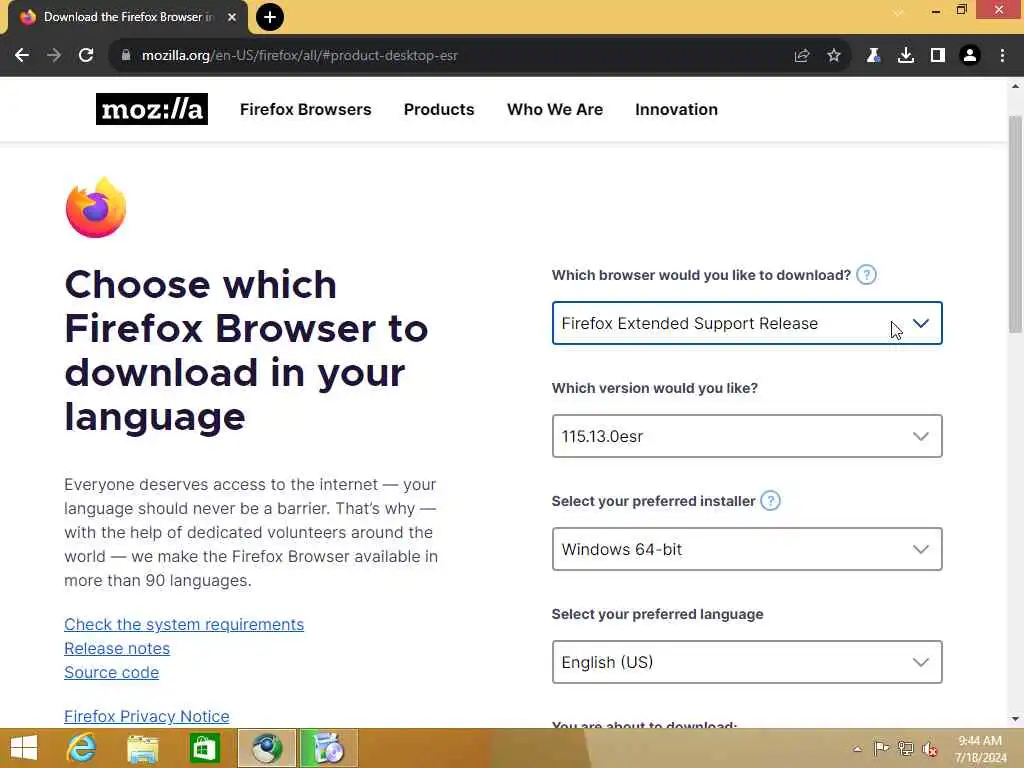
Task: Open a new tab with plus button
Action: 270,17
